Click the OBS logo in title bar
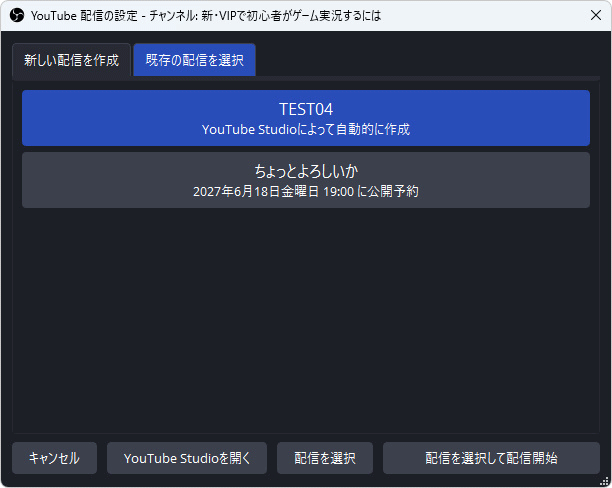The image size is (612, 488). (x=17, y=16)
